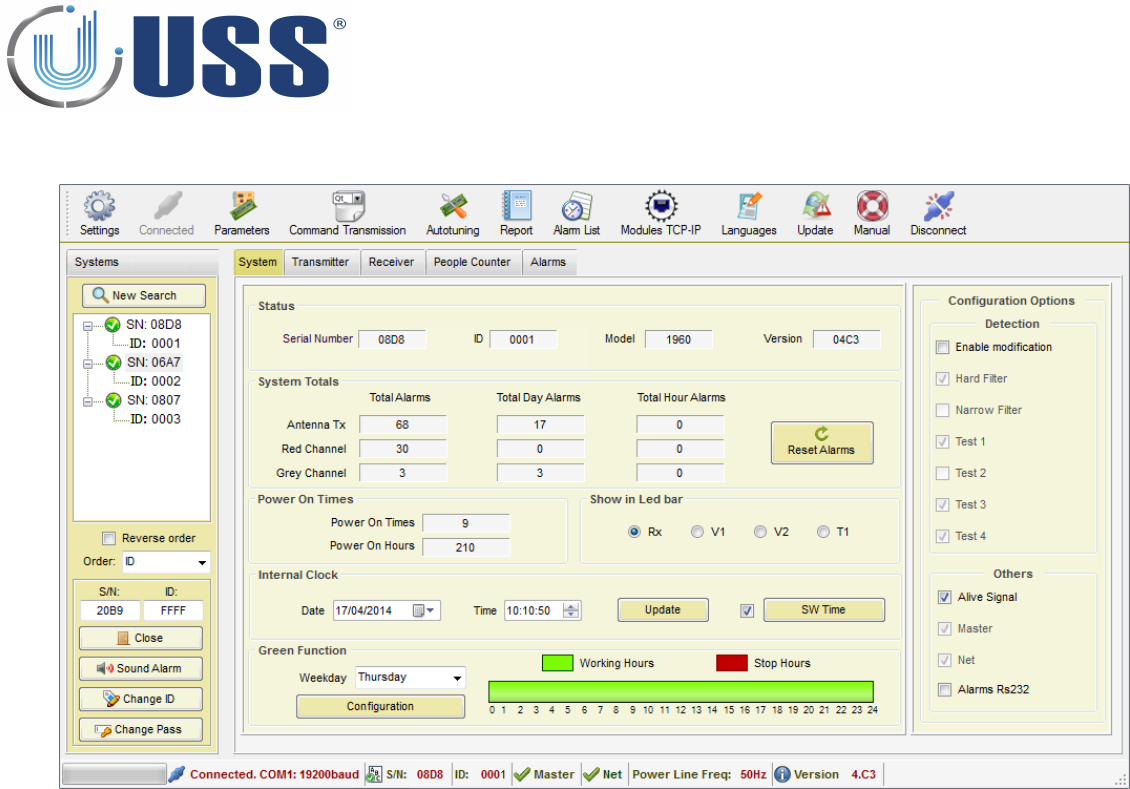Click the green working hours timeline bar
Screen dimensions: 1130x789
(680, 692)
